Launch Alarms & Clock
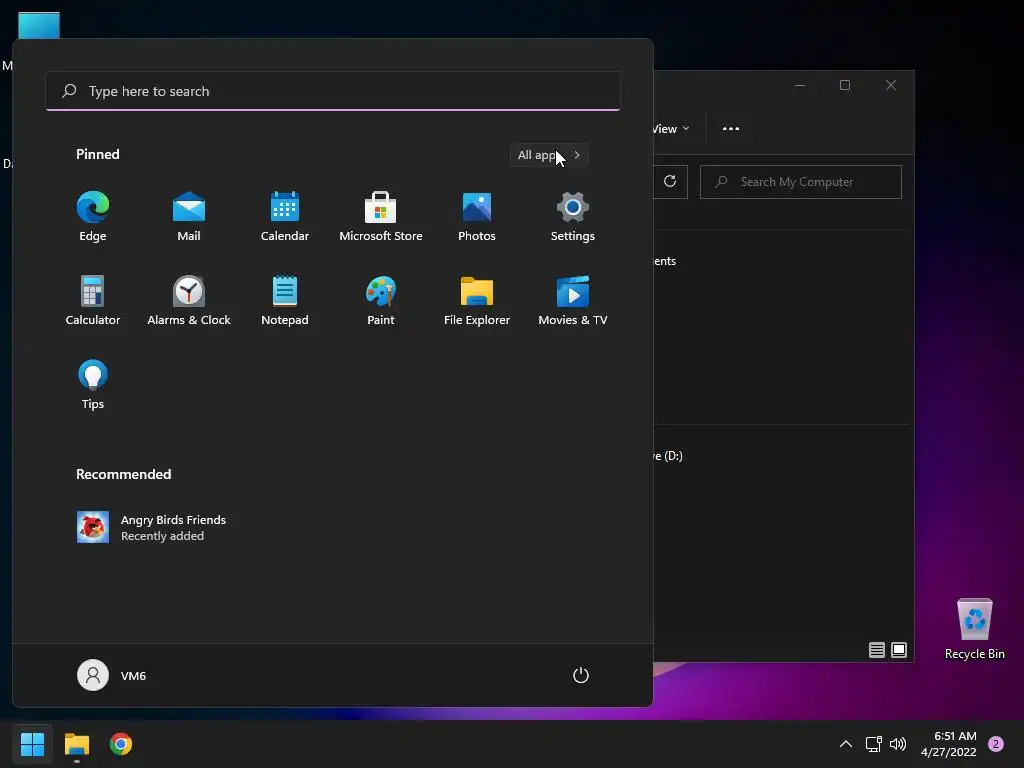The width and height of the screenshot is (1024, 768). click(x=189, y=300)
